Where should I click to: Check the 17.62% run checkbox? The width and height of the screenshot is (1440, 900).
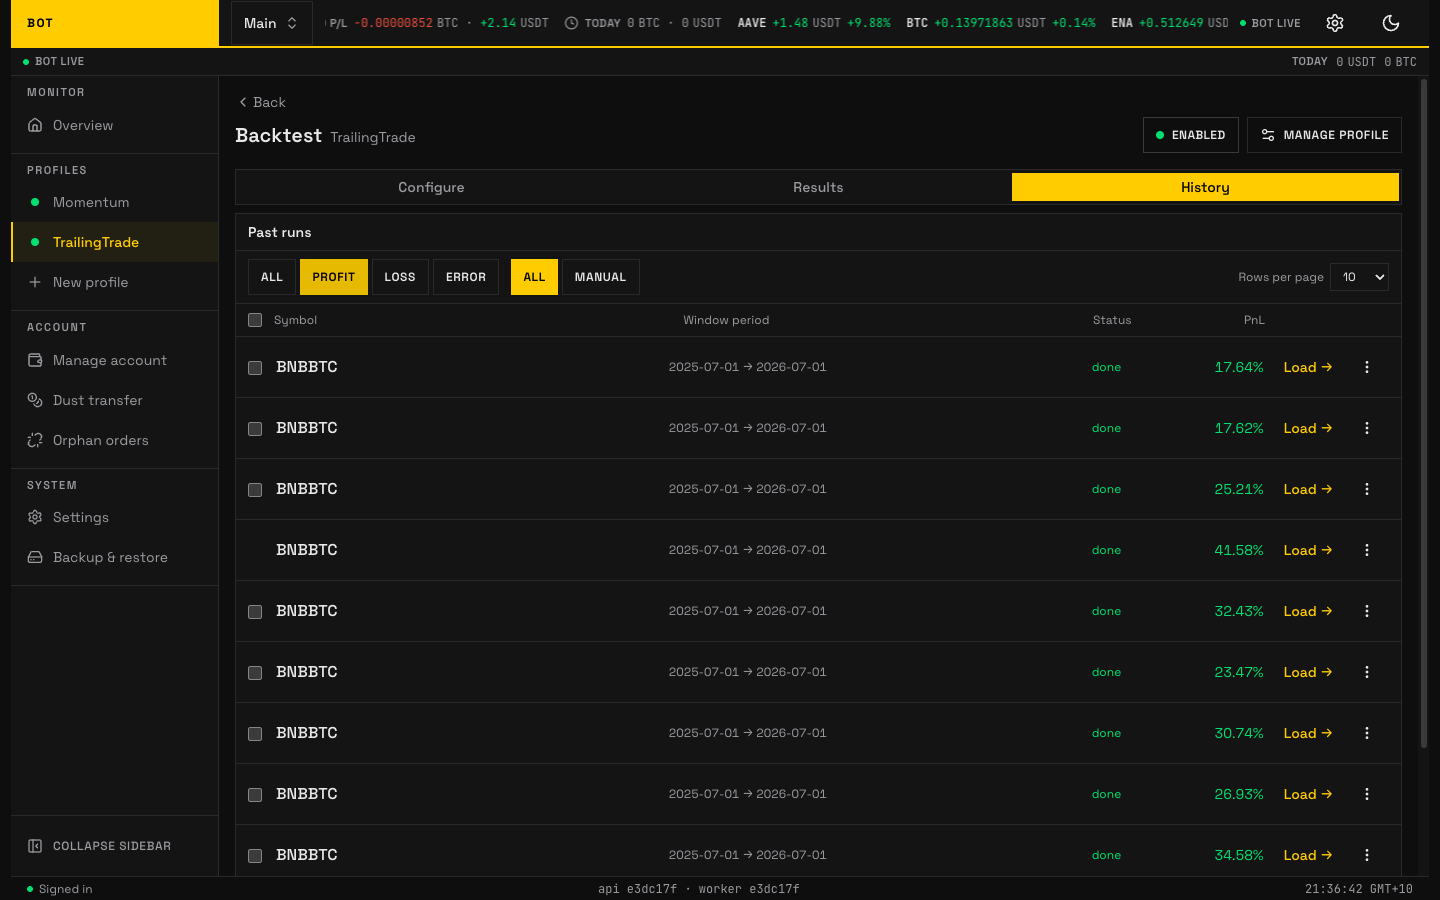[255, 429]
